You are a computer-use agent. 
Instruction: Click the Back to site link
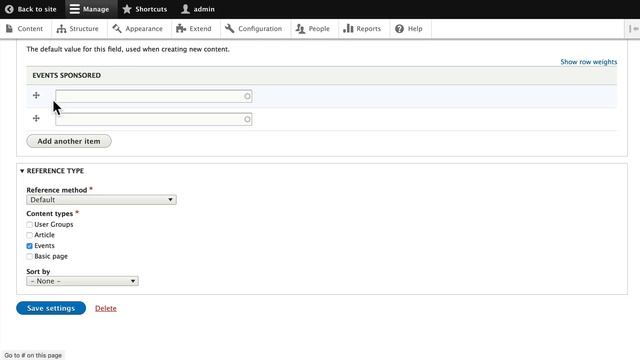point(31,9)
